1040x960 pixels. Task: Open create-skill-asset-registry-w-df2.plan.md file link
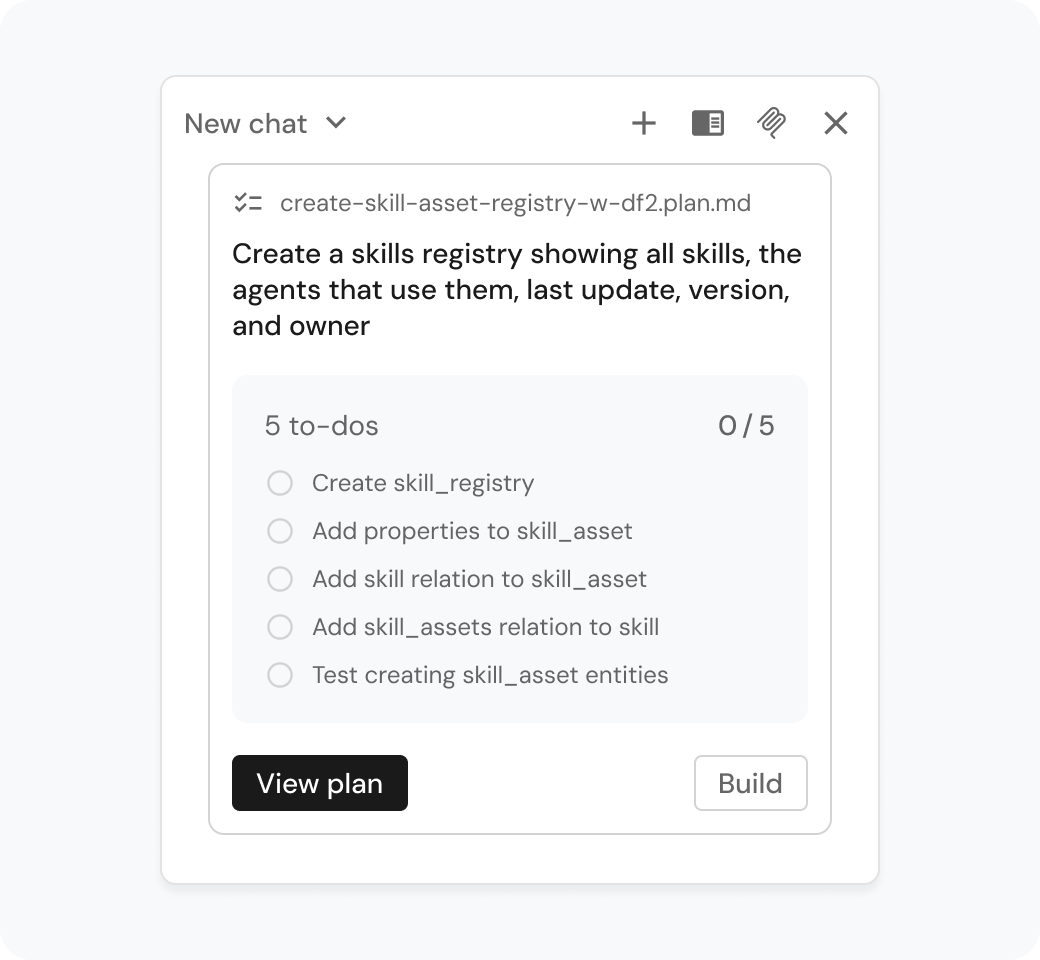(x=515, y=203)
